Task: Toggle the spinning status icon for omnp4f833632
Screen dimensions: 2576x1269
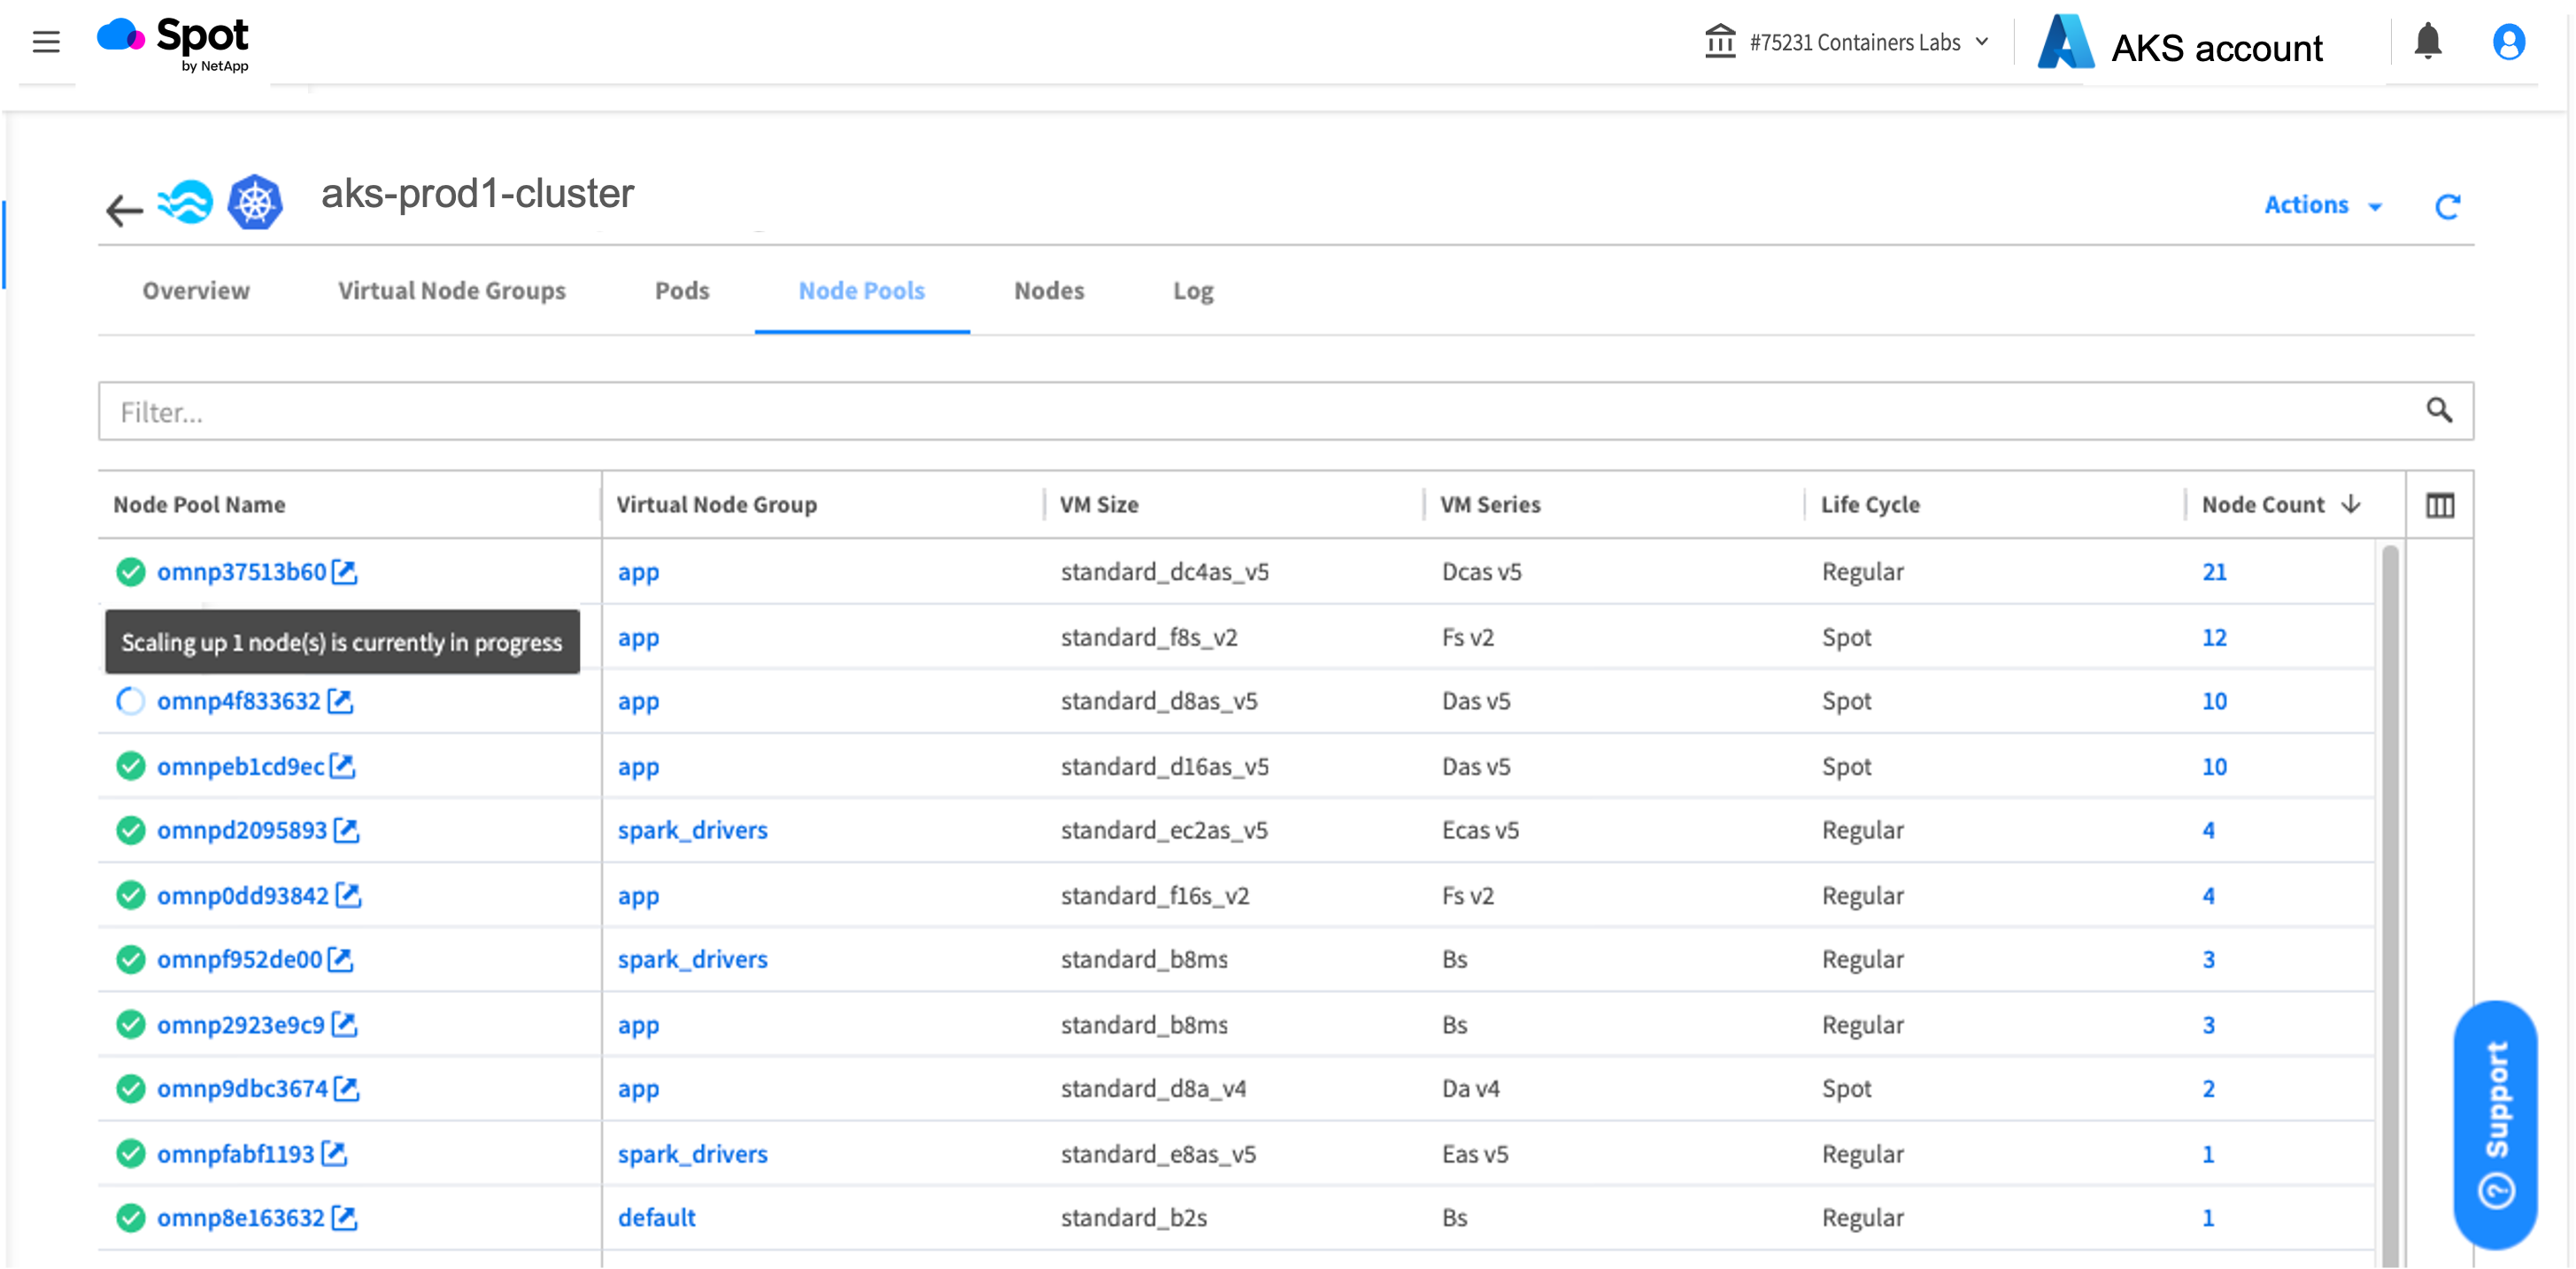Action: pos(130,701)
